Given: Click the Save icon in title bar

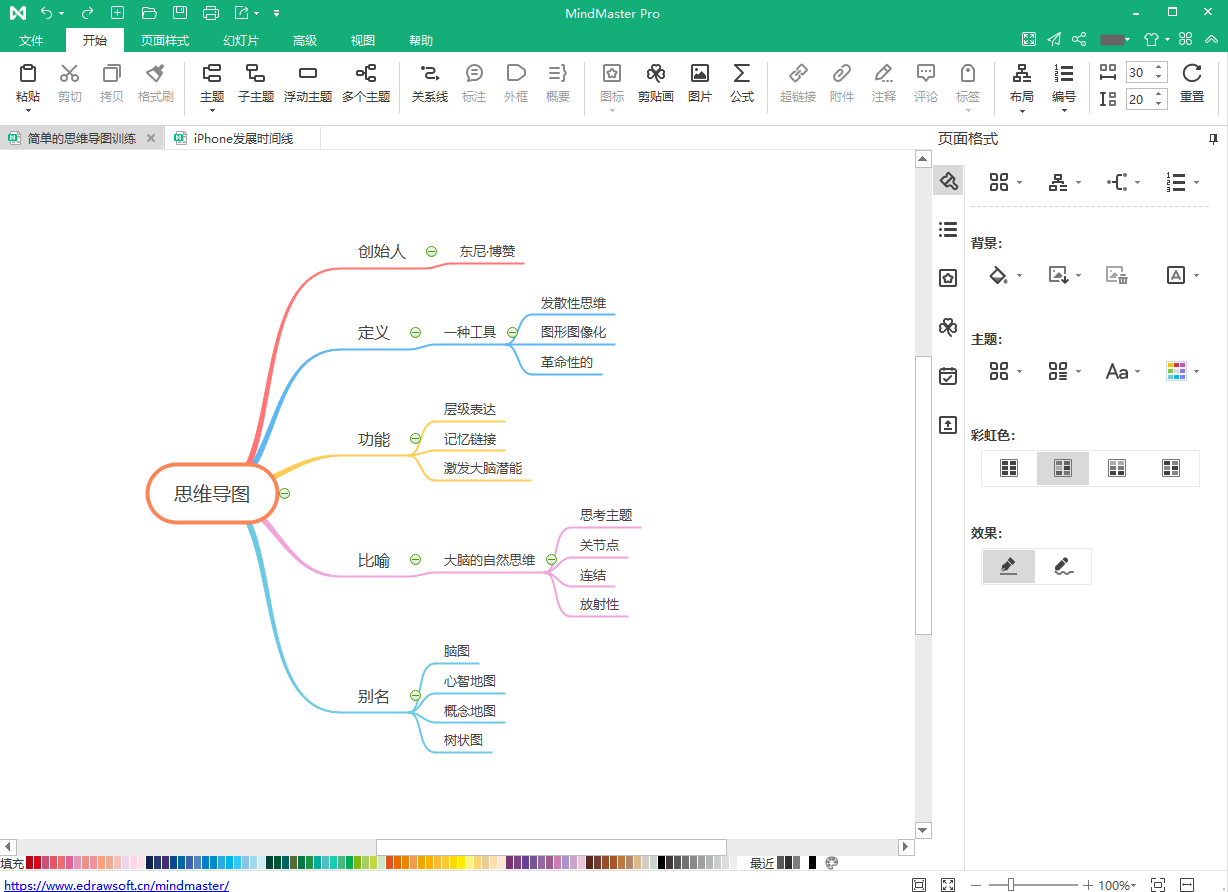Looking at the screenshot, I should [x=179, y=13].
